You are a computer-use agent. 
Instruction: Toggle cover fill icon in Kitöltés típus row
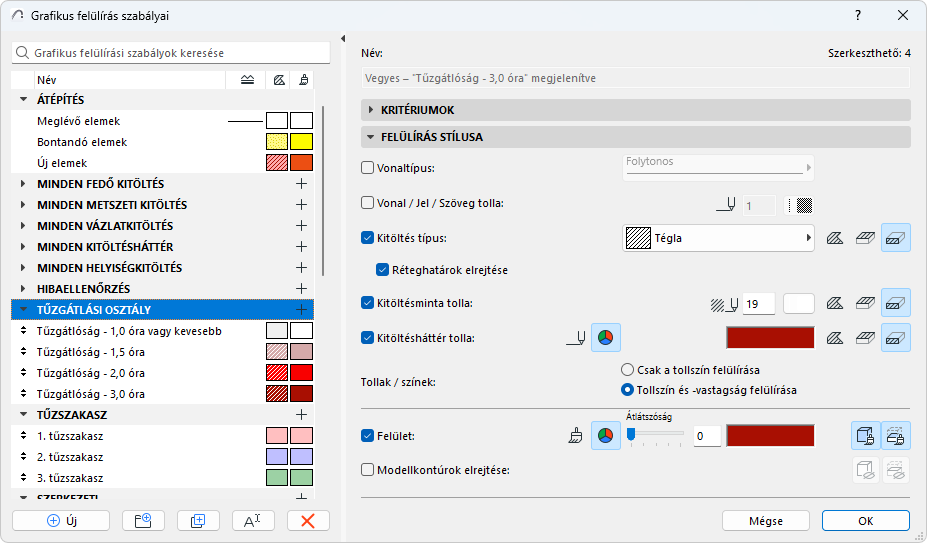tap(866, 238)
